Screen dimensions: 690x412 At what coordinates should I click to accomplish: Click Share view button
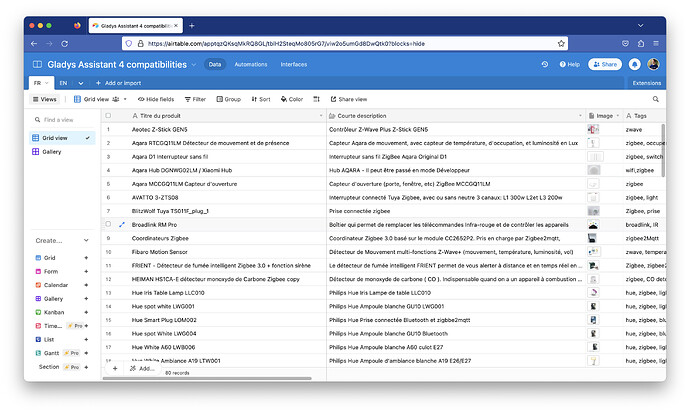pyautogui.click(x=349, y=99)
